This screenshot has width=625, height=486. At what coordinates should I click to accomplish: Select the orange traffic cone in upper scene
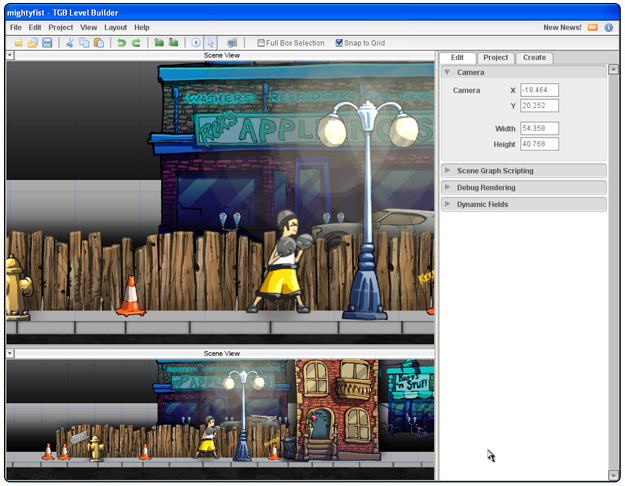(x=130, y=295)
